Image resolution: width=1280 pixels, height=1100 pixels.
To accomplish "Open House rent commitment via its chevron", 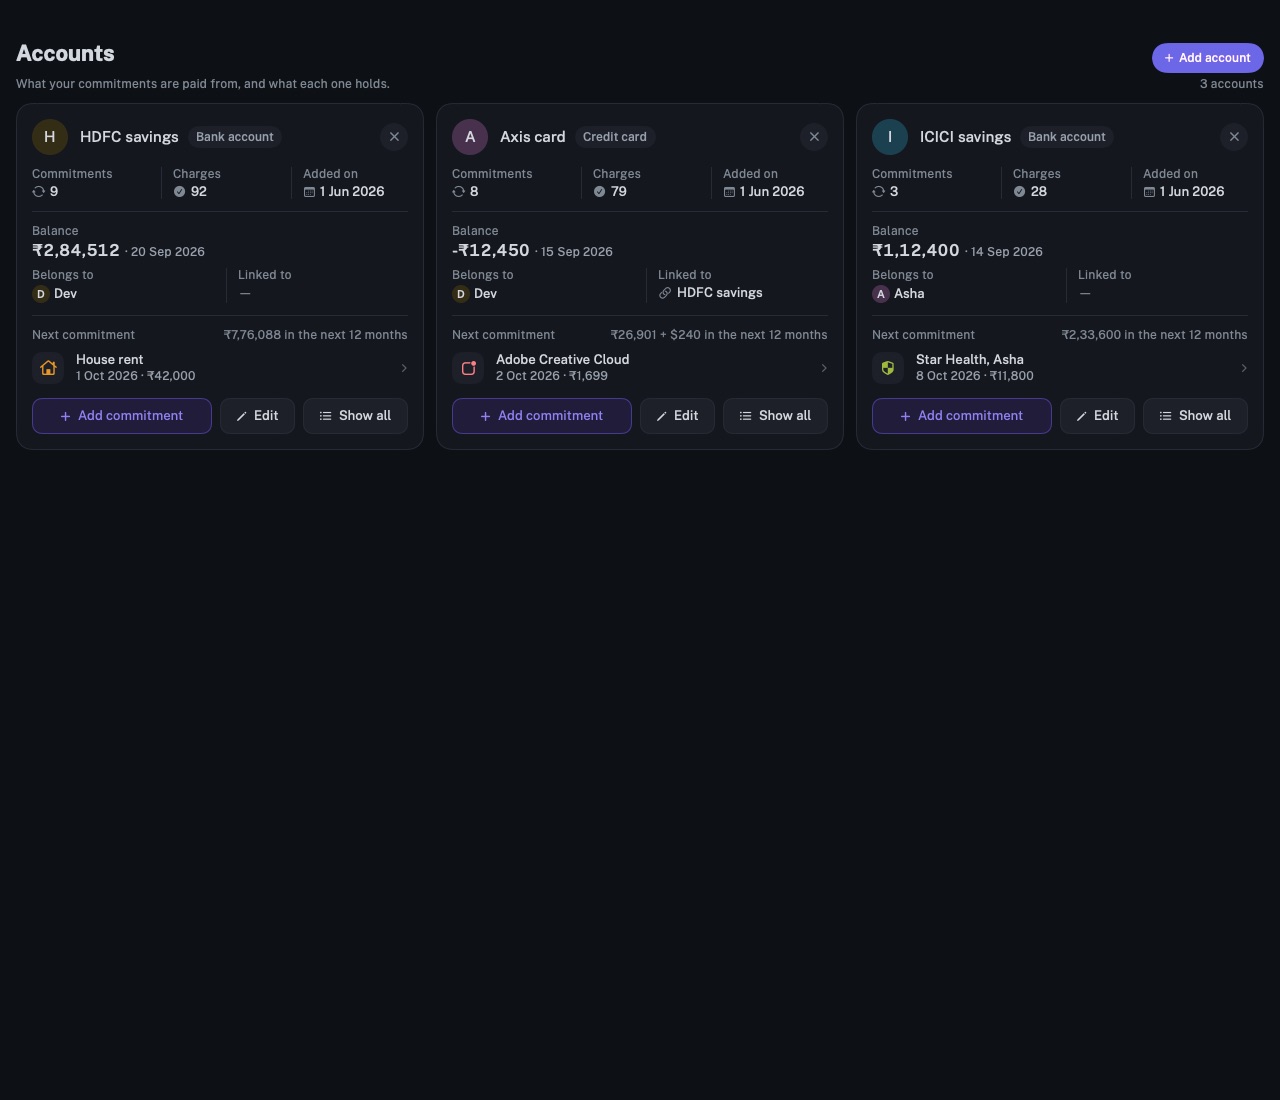I will coord(404,368).
